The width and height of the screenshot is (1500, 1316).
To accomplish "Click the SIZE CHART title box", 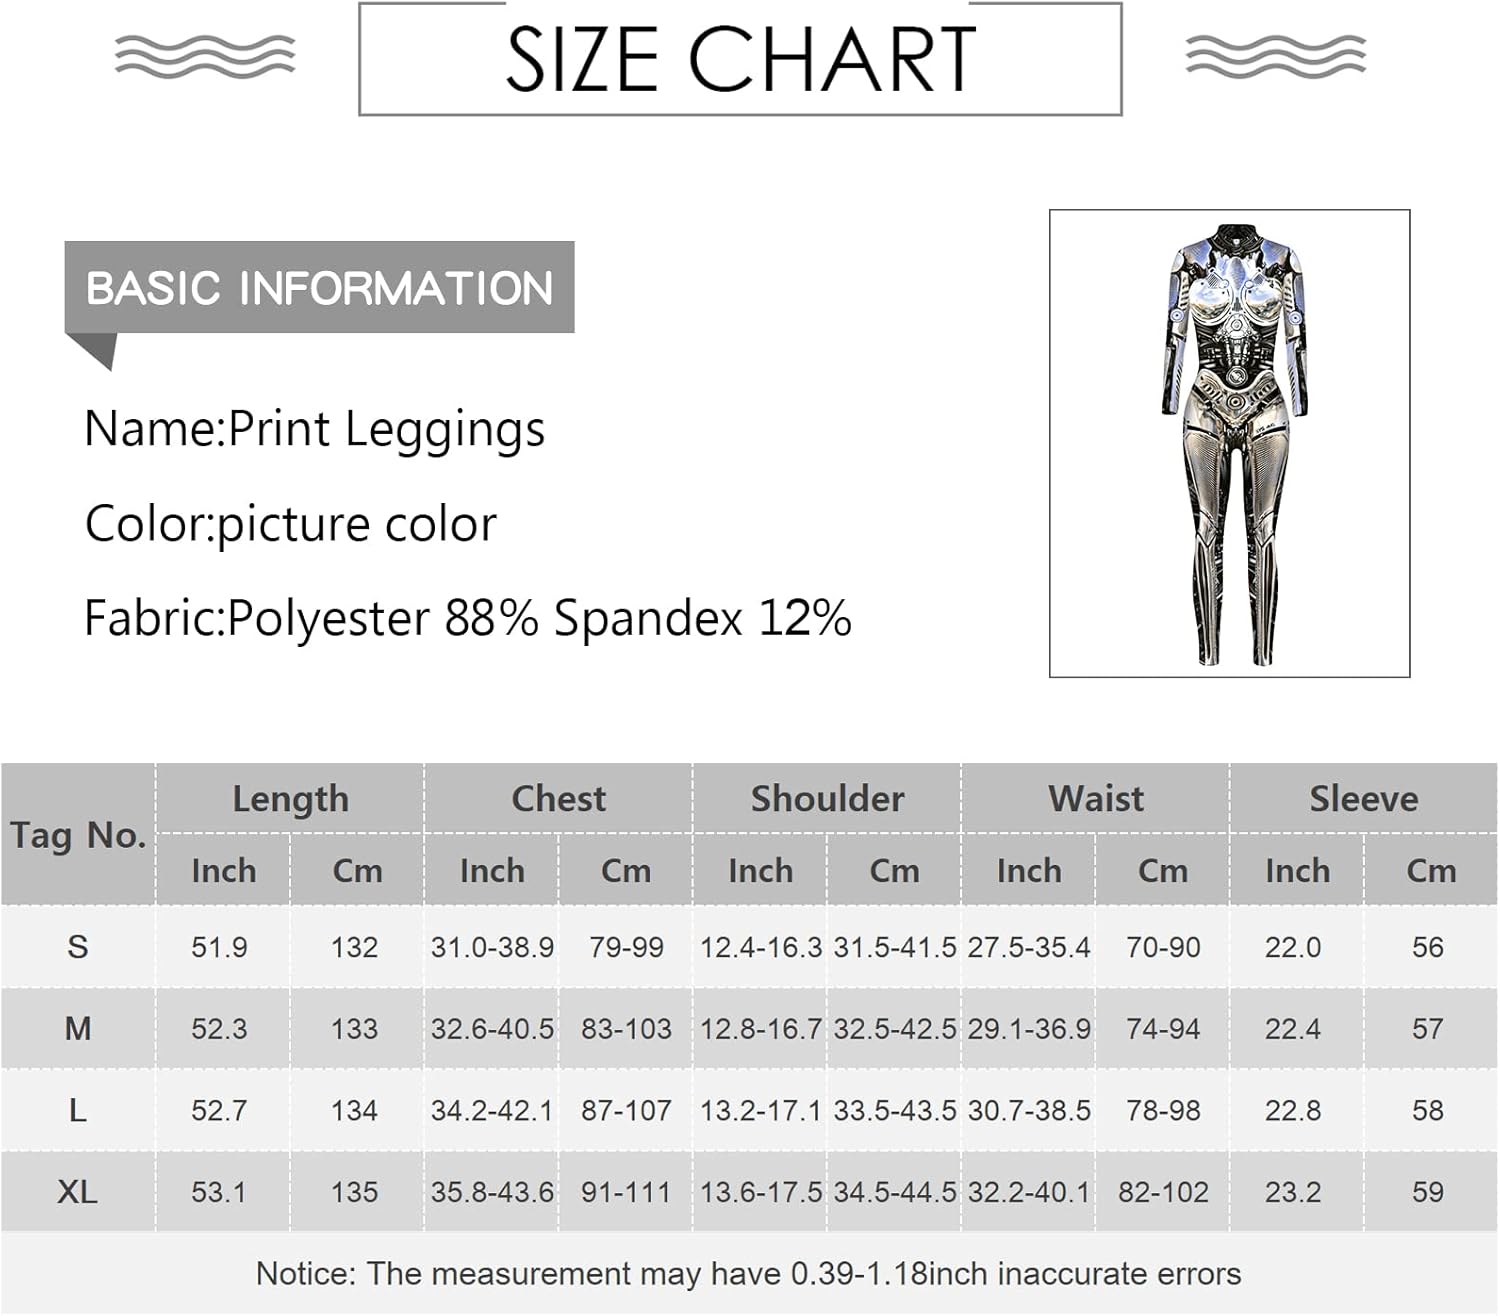I will pyautogui.click(x=740, y=59).
